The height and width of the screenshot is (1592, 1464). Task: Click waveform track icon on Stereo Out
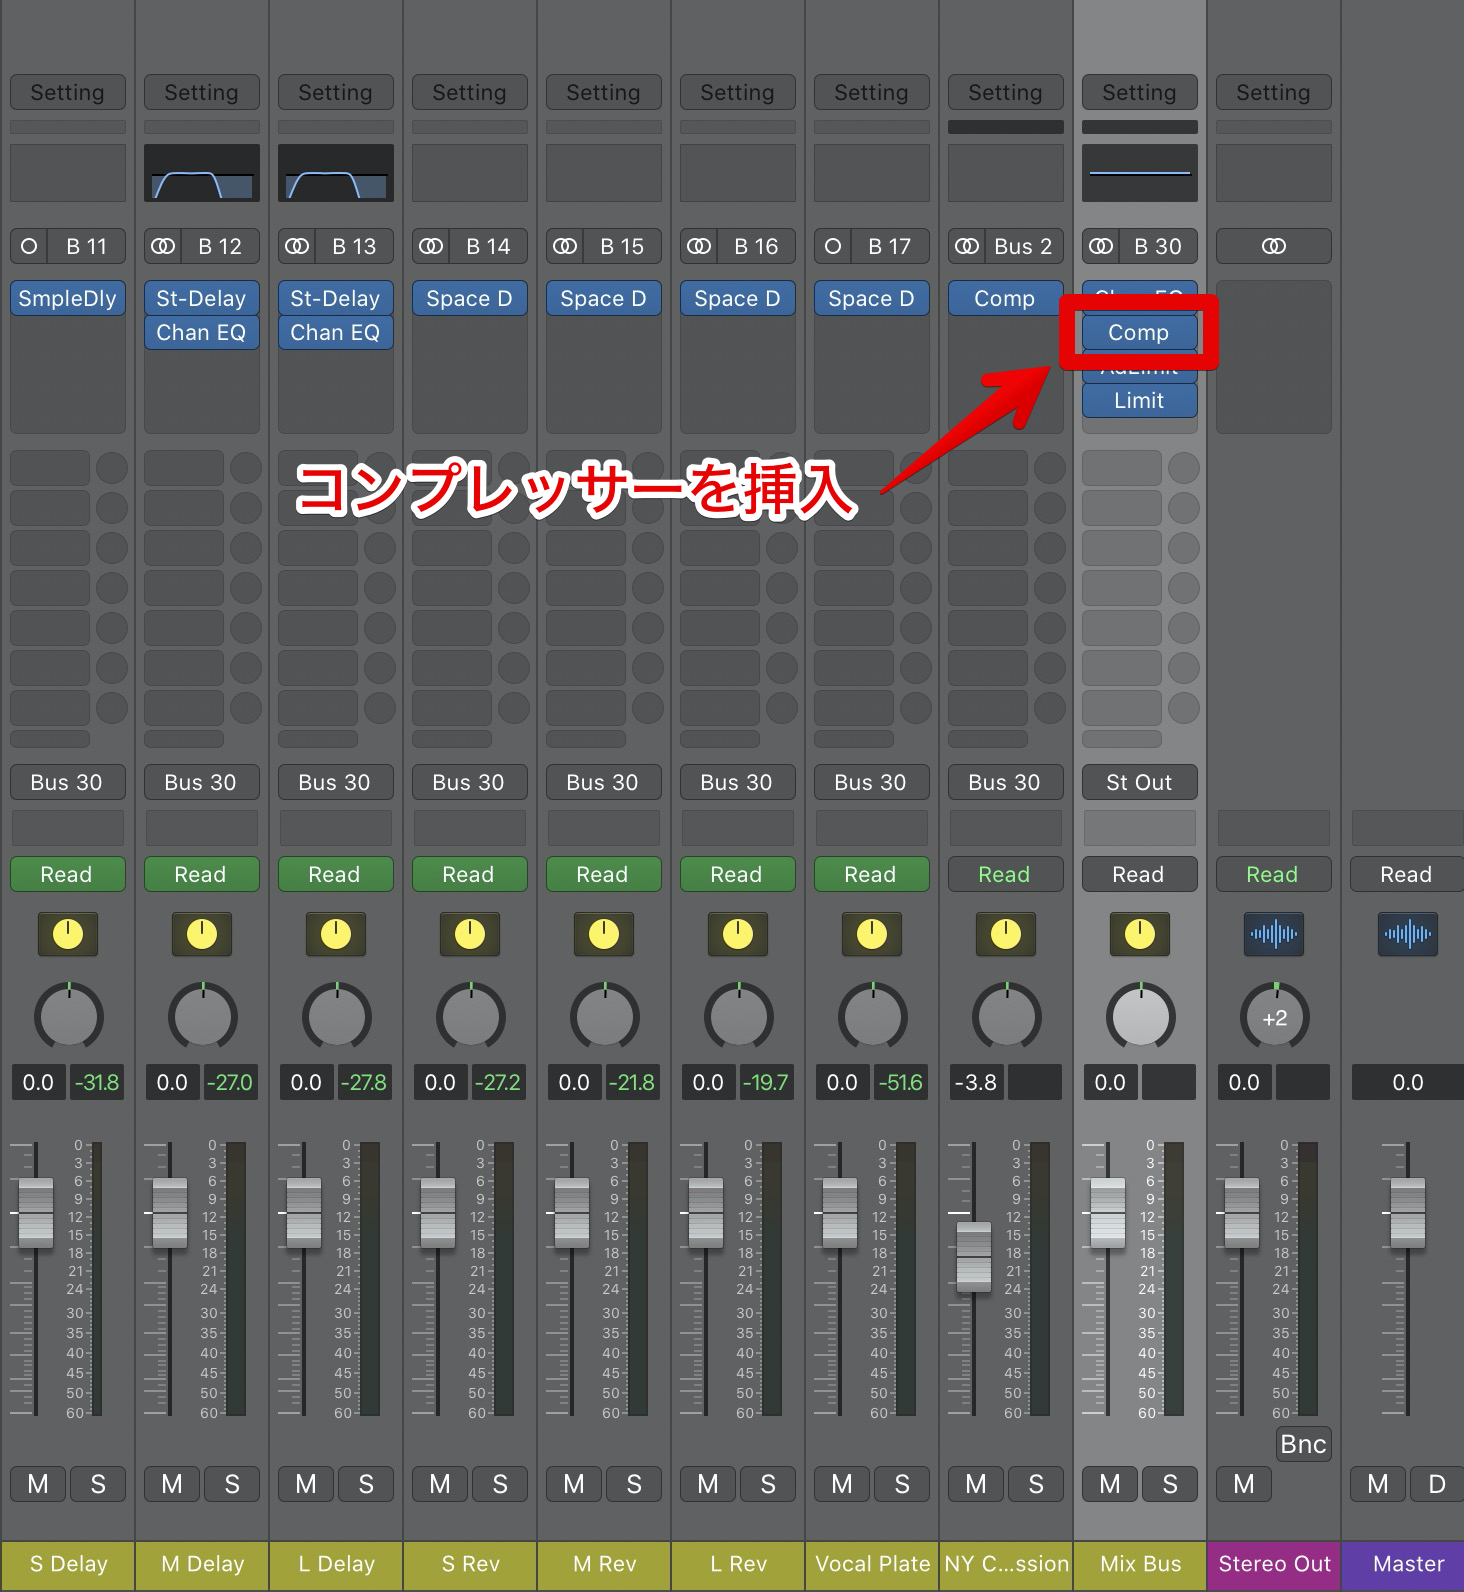point(1273,934)
